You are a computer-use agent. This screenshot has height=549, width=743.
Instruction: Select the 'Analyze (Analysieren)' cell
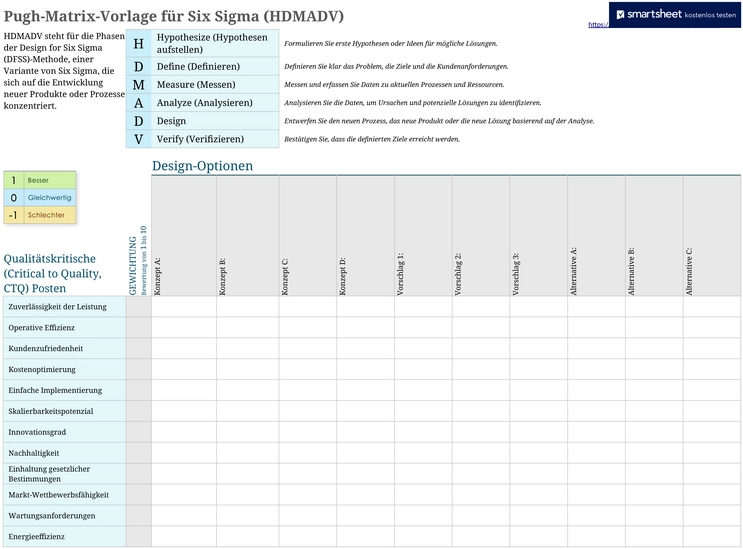point(215,103)
